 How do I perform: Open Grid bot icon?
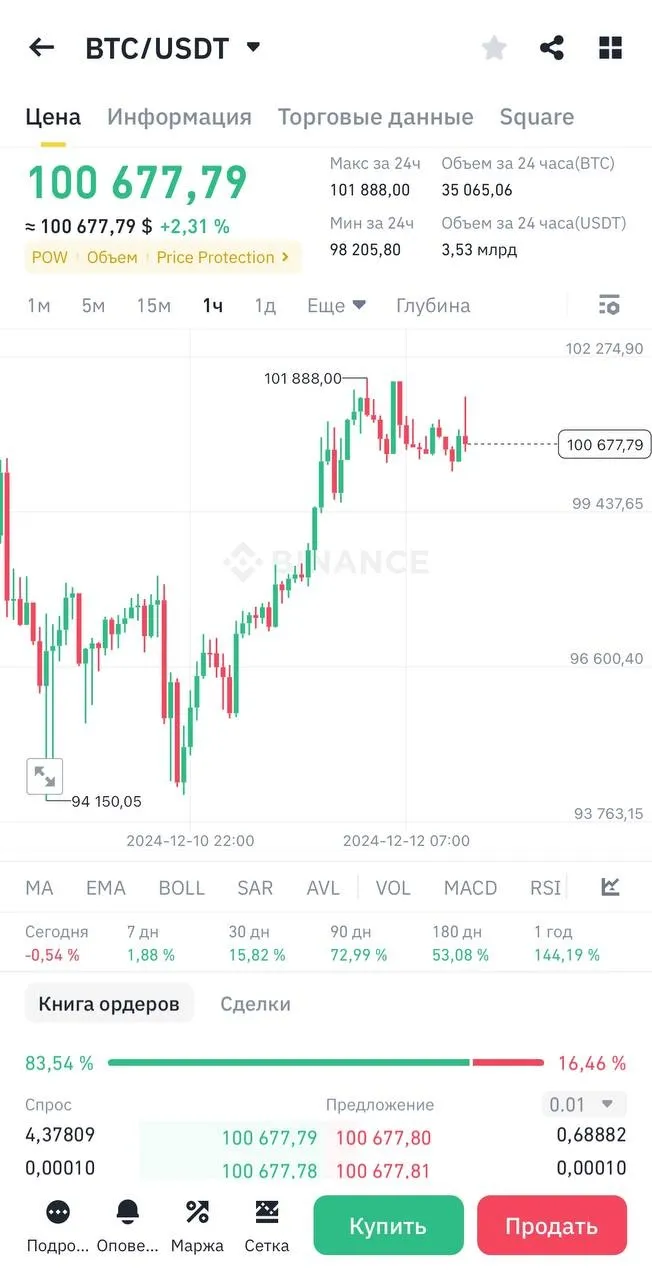pyautogui.click(x=266, y=1212)
